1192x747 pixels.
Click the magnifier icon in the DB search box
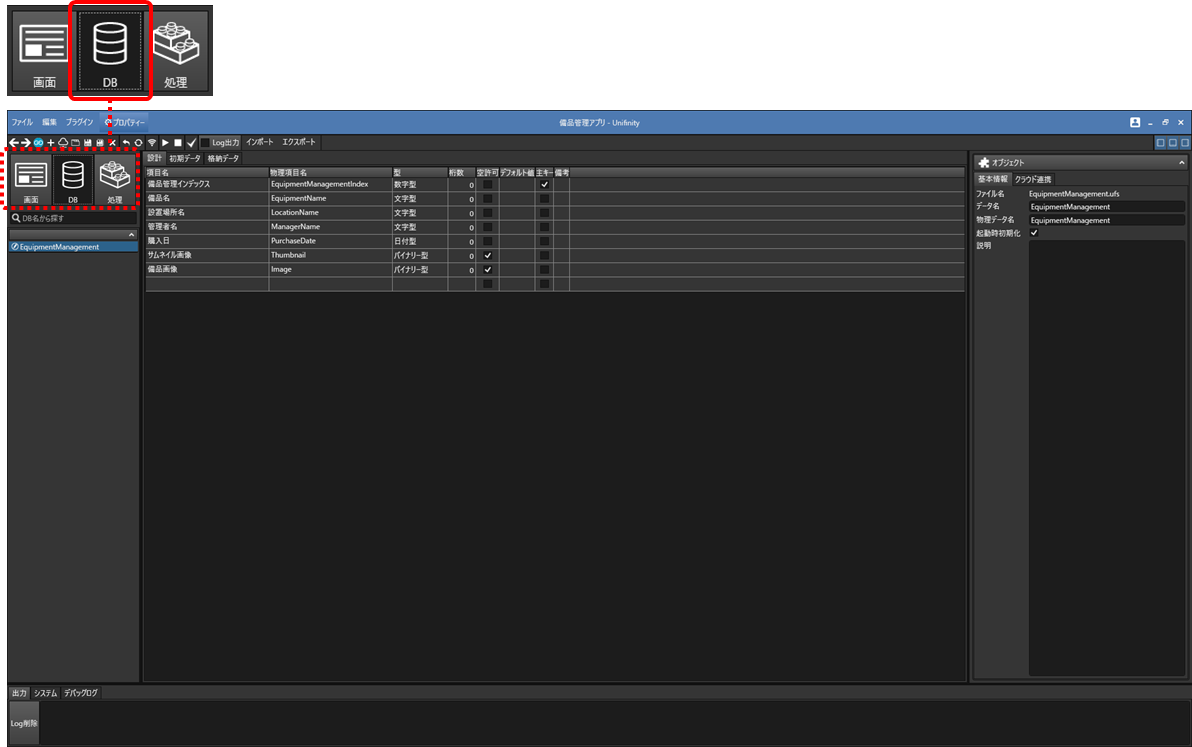(16, 218)
